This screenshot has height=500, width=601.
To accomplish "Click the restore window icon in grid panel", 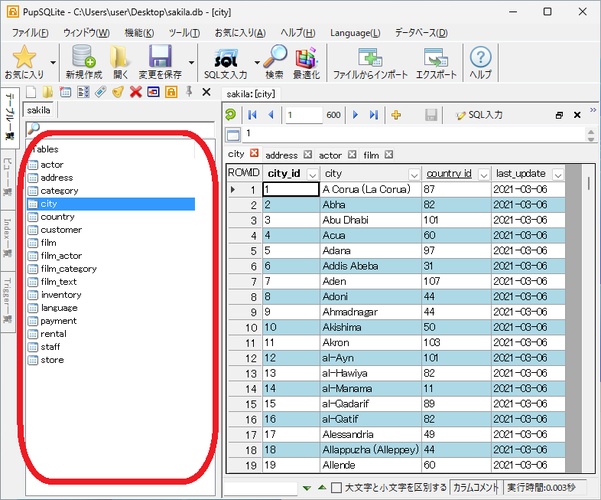I will pos(559,115).
